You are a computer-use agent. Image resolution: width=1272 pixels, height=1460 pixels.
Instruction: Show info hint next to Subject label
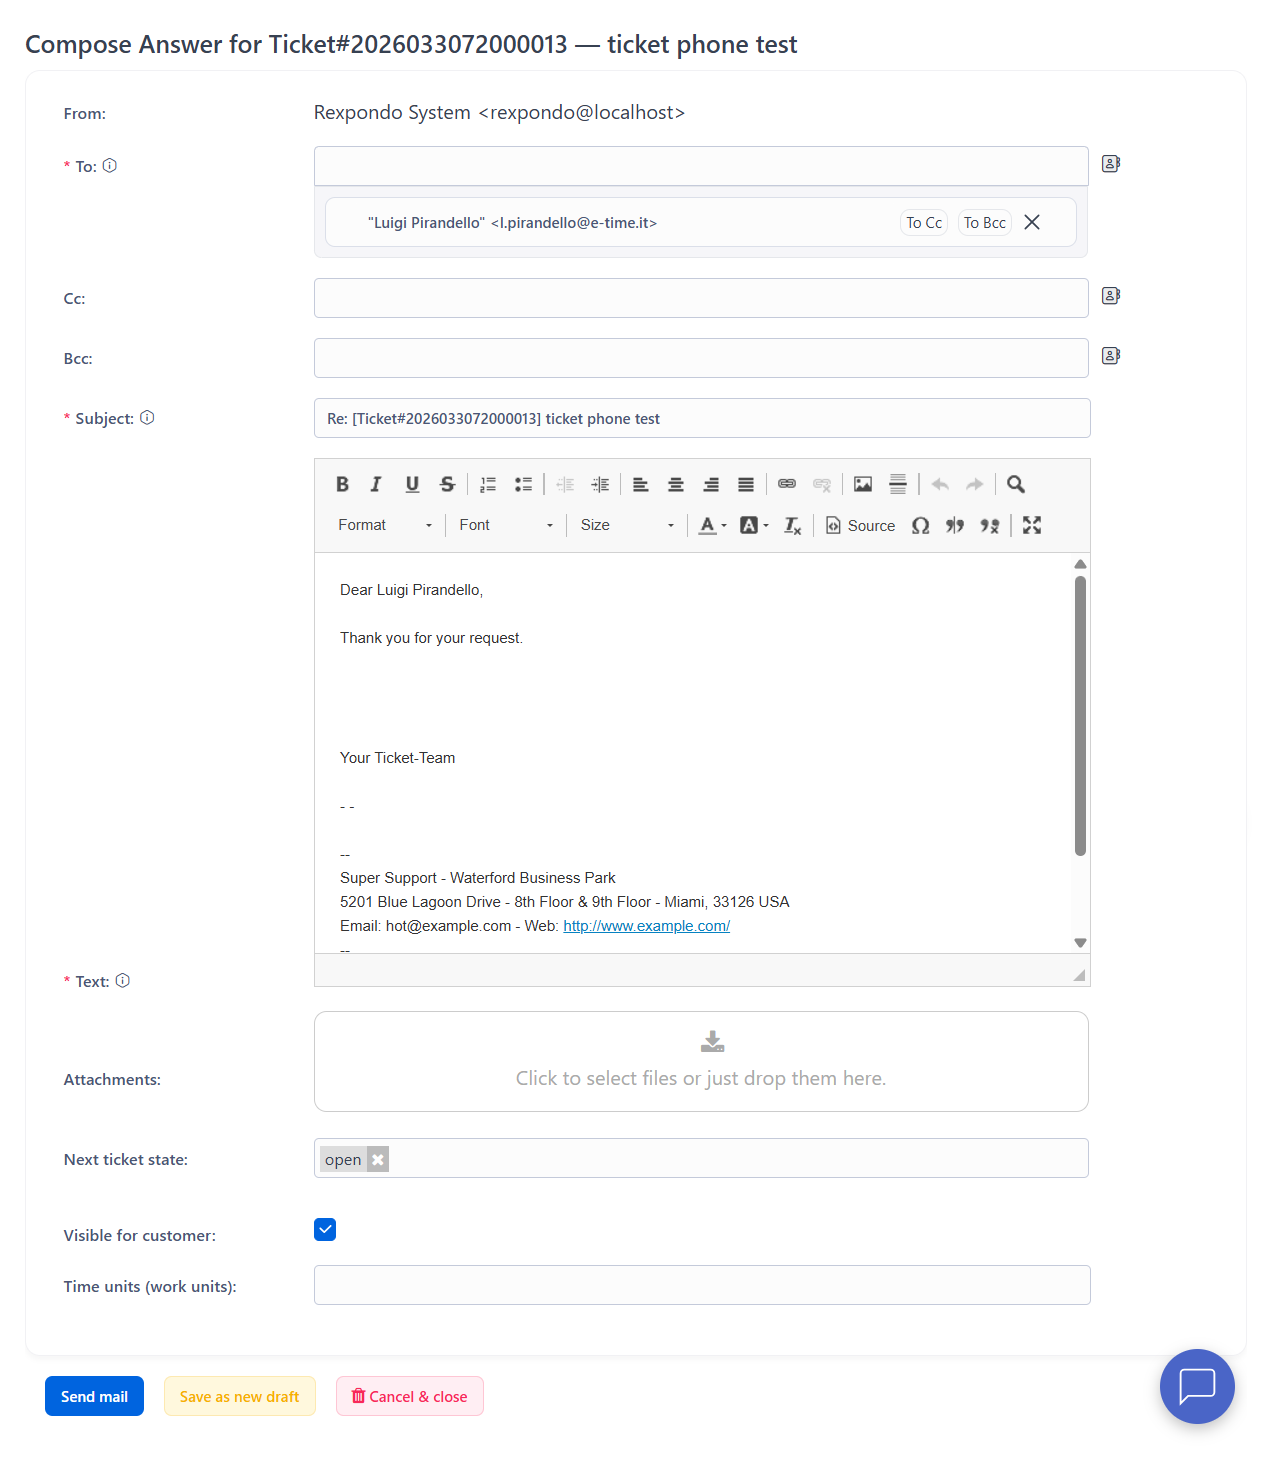[x=147, y=418]
